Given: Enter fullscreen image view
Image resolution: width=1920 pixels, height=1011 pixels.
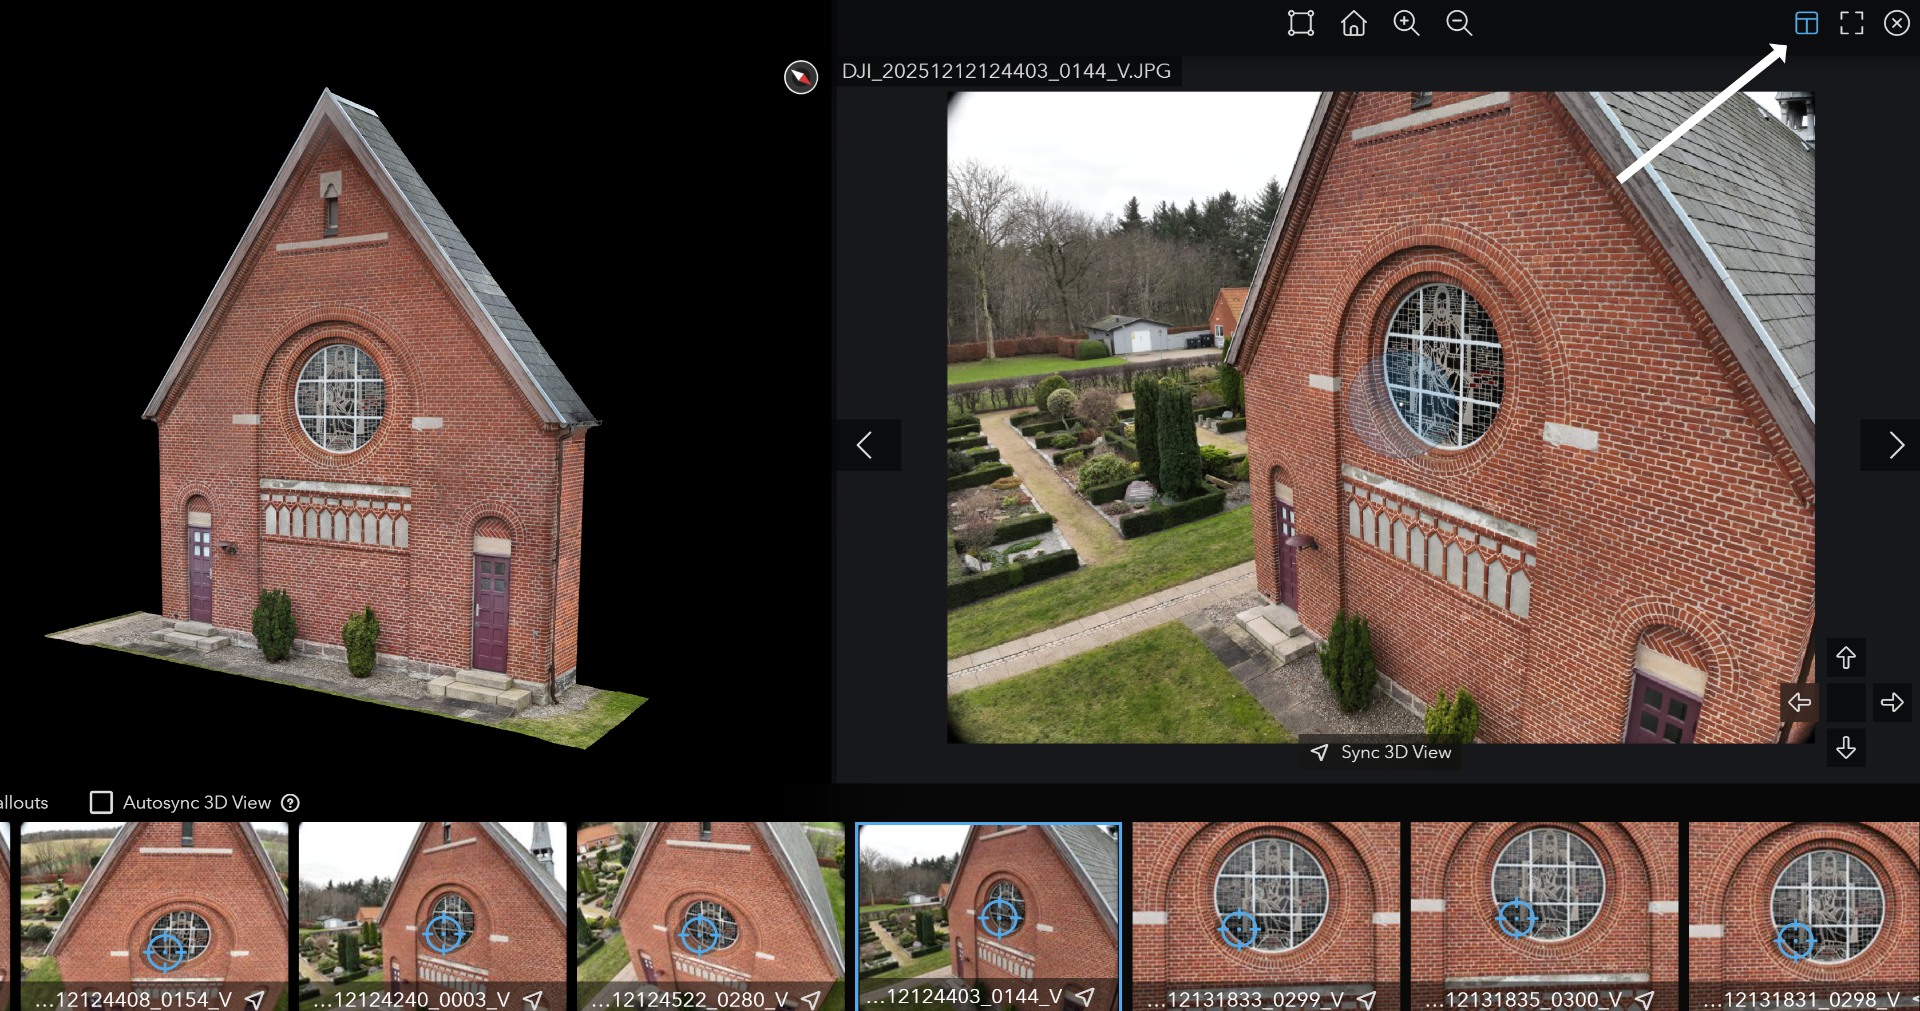Looking at the screenshot, I should tap(1851, 23).
